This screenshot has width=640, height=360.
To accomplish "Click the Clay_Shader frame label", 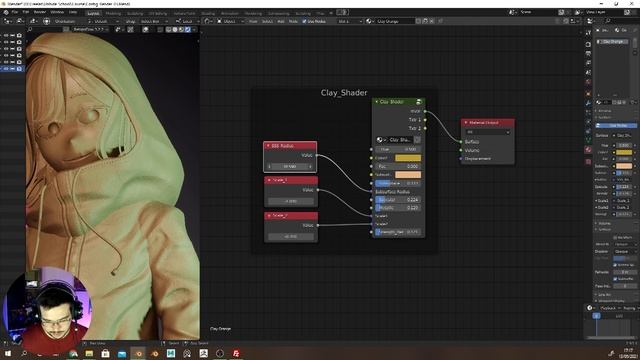I will (x=344, y=93).
